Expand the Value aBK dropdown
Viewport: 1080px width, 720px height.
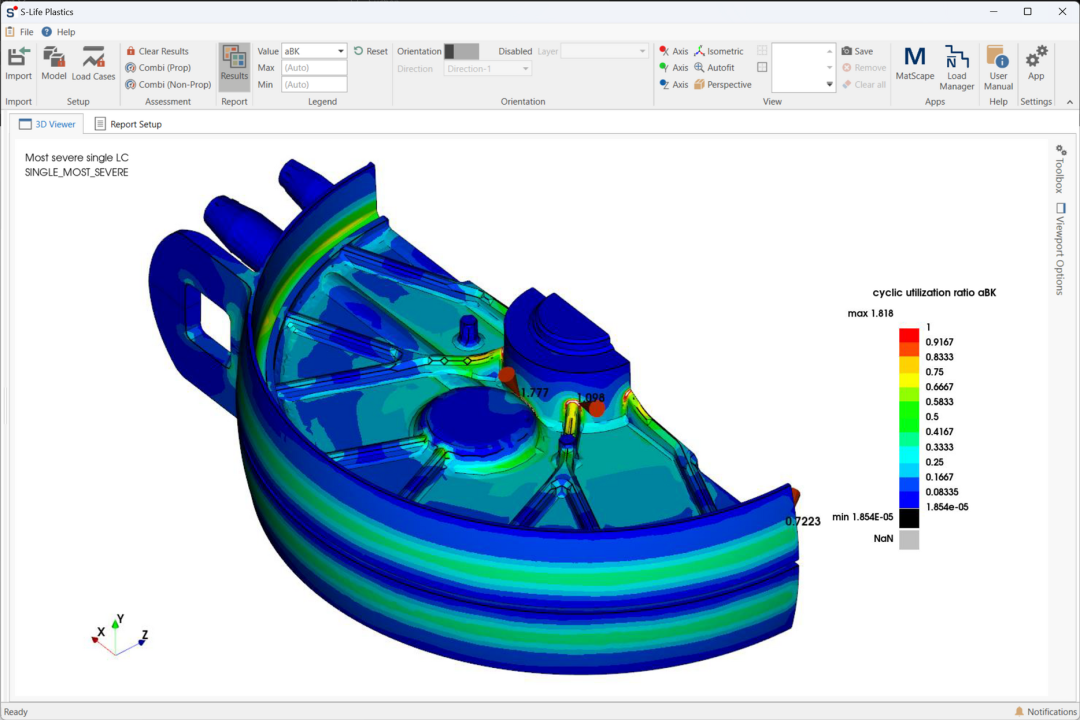[314, 51]
